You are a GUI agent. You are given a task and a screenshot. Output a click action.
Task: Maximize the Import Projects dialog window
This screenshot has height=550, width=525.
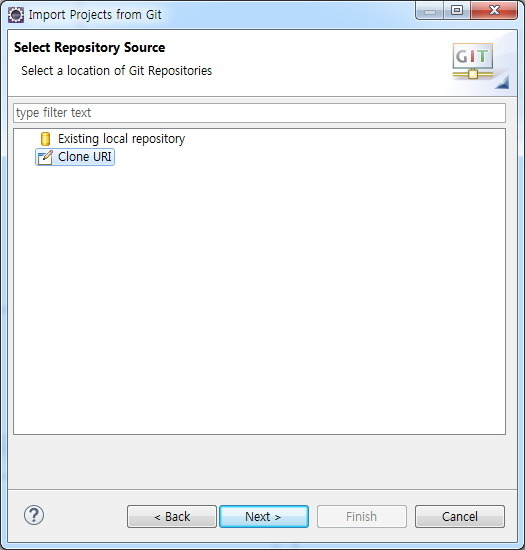457,11
